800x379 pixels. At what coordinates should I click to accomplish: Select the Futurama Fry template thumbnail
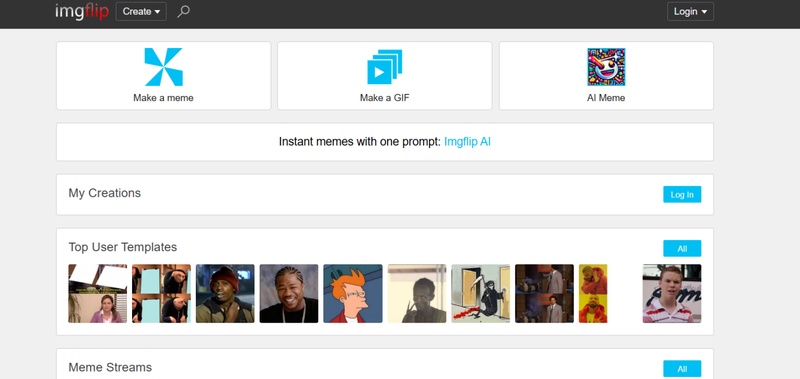pyautogui.click(x=353, y=293)
